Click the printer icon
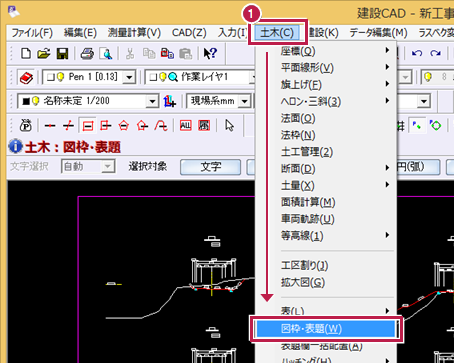 point(87,53)
